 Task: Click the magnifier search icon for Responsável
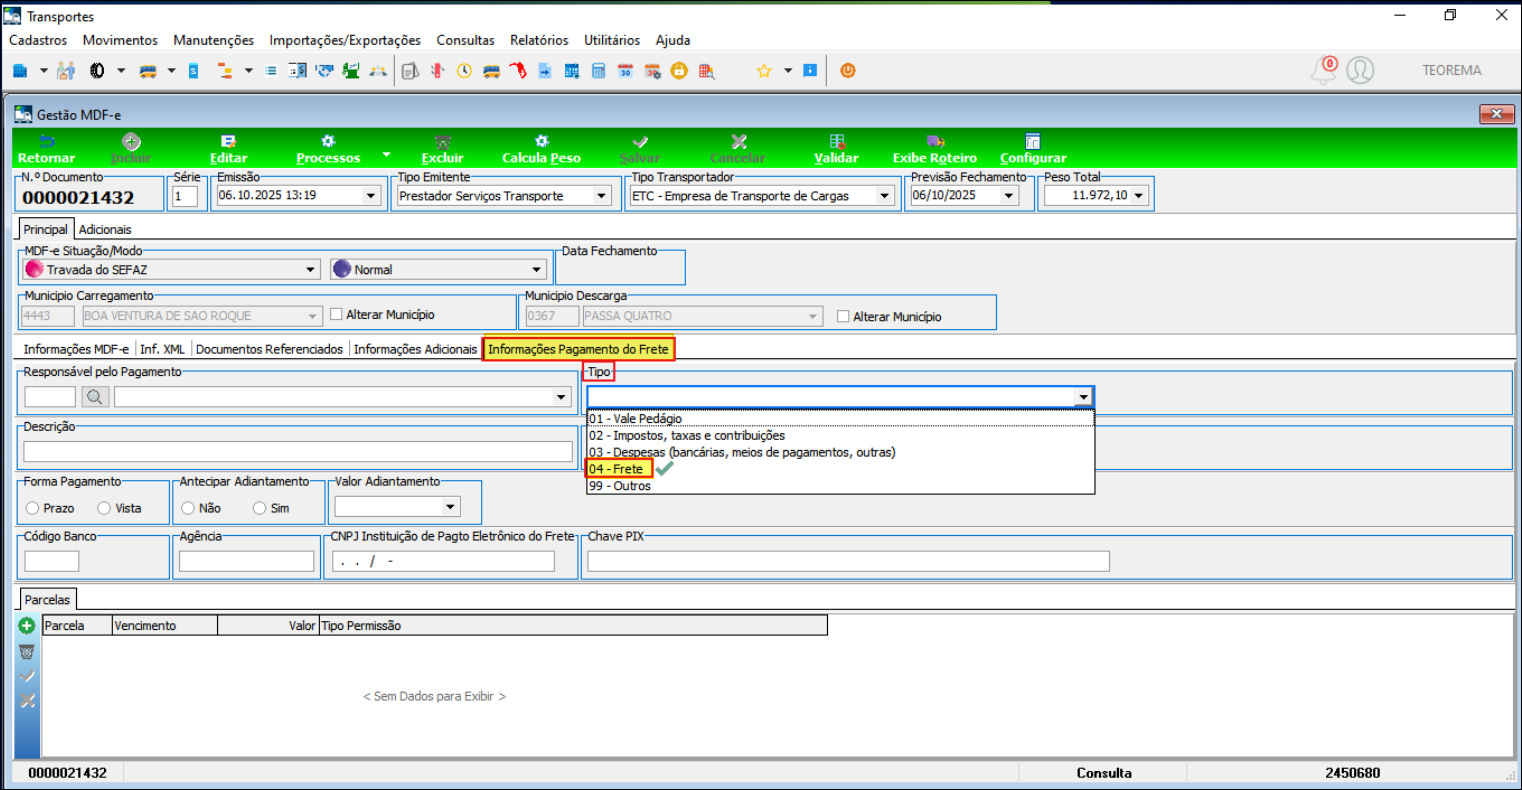[x=95, y=397]
